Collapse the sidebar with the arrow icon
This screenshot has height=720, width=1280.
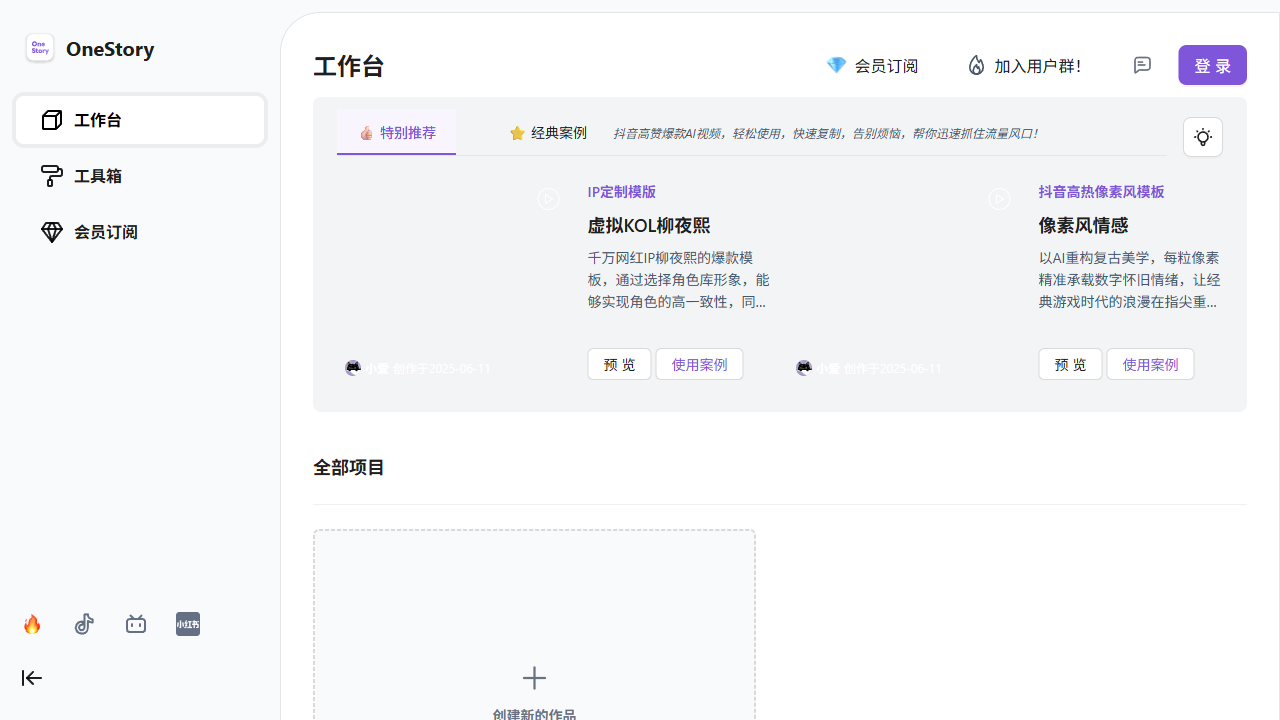click(x=32, y=678)
